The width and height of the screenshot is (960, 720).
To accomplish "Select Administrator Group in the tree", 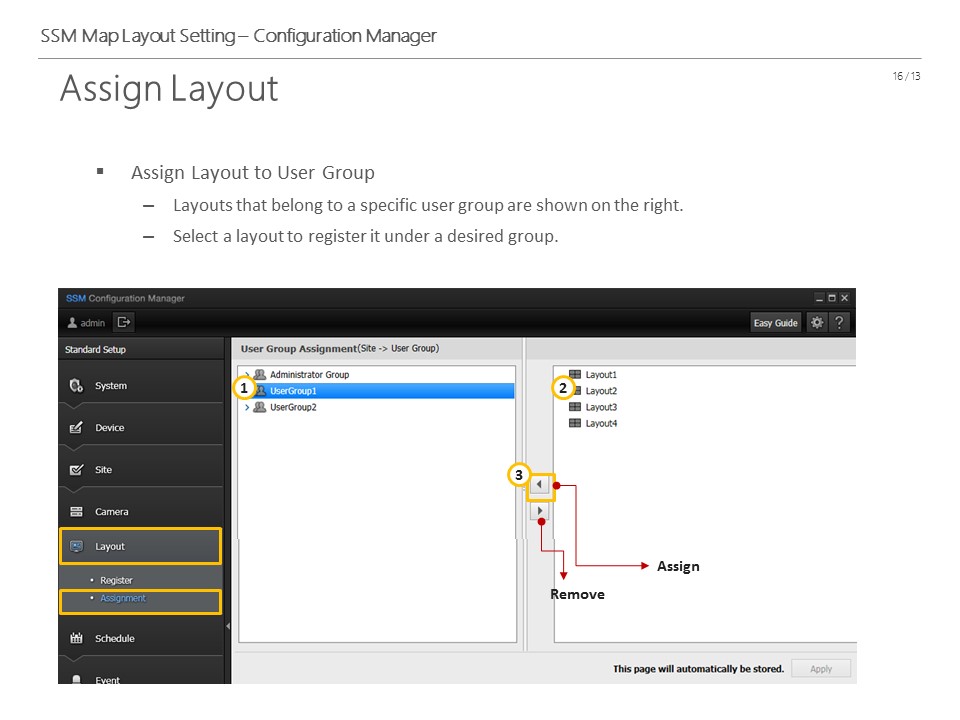I will tap(309, 374).
